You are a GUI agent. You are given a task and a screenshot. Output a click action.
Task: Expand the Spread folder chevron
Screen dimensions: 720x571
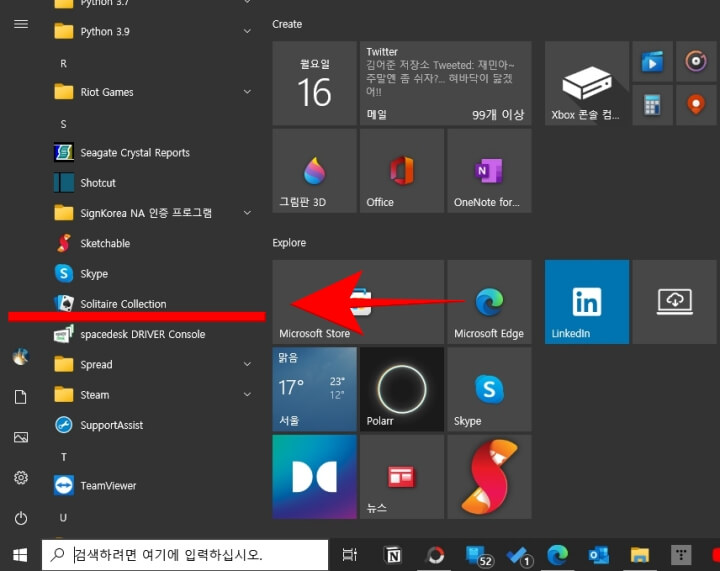pyautogui.click(x=247, y=364)
